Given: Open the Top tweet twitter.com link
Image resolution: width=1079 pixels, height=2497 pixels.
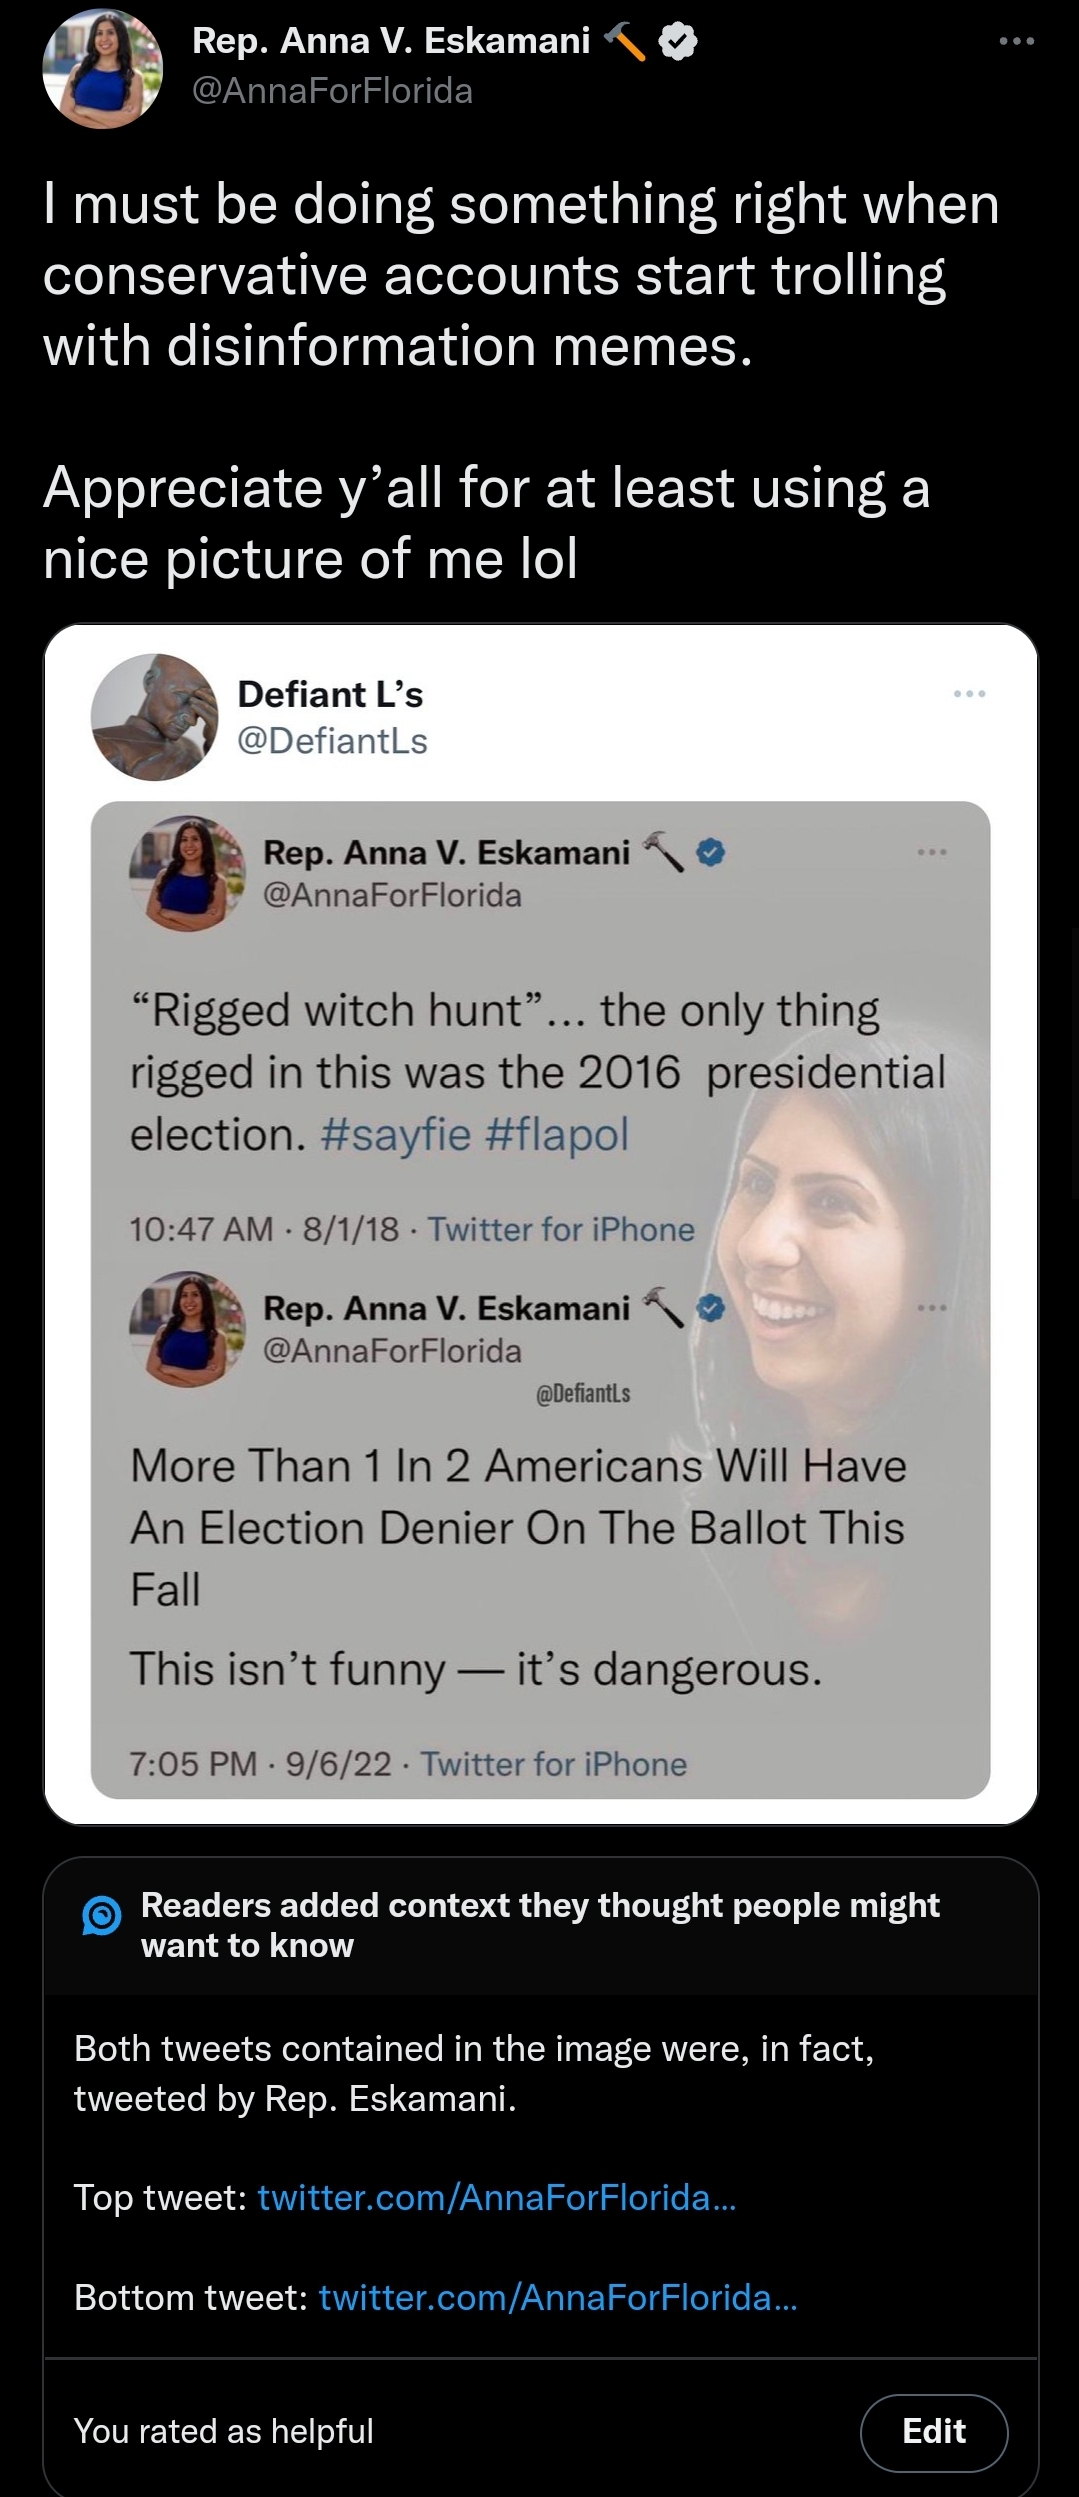Looking at the screenshot, I should pyautogui.click(x=496, y=2197).
